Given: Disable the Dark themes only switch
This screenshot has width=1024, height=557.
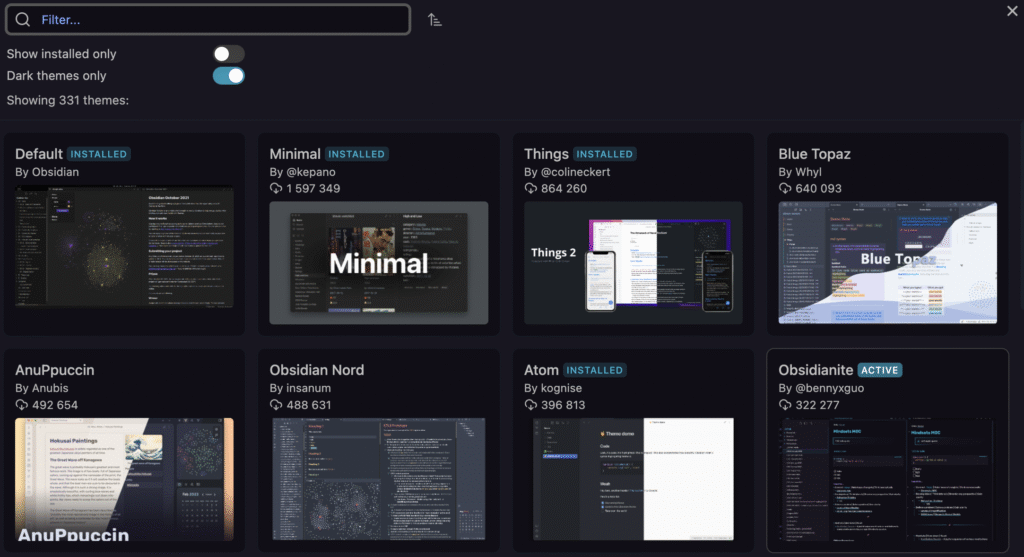Looking at the screenshot, I should pos(229,76).
